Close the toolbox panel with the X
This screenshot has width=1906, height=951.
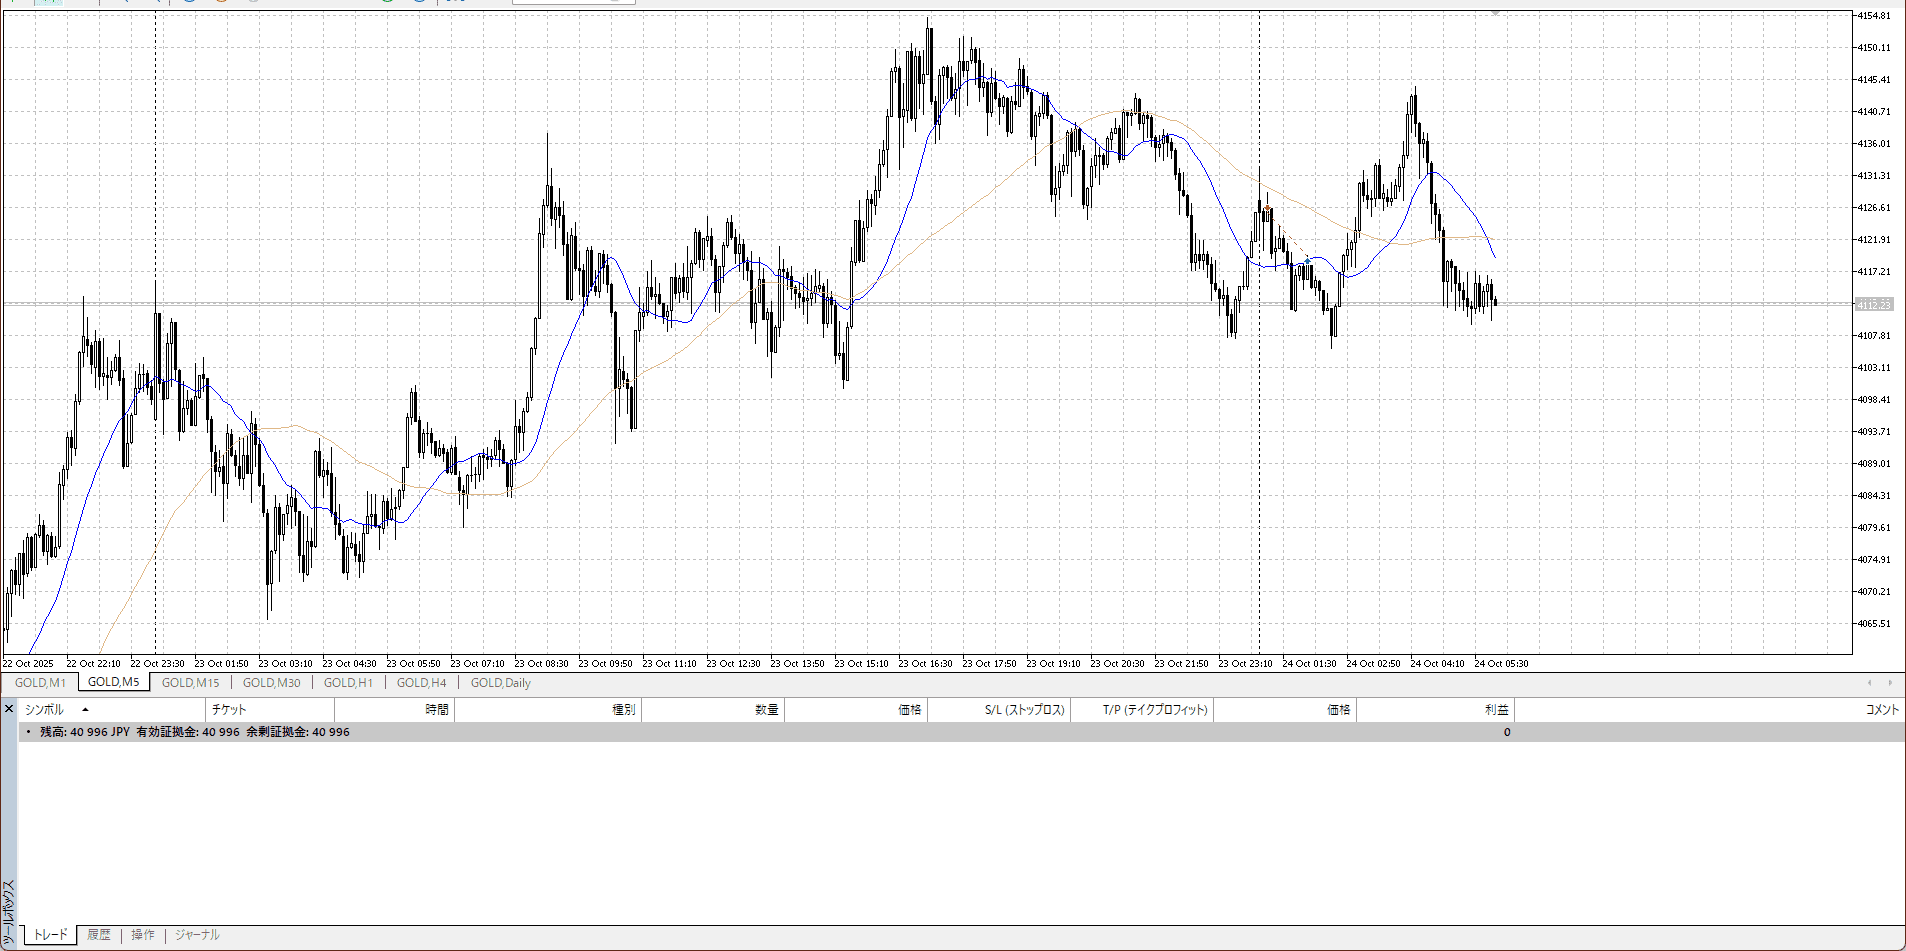pos(9,709)
